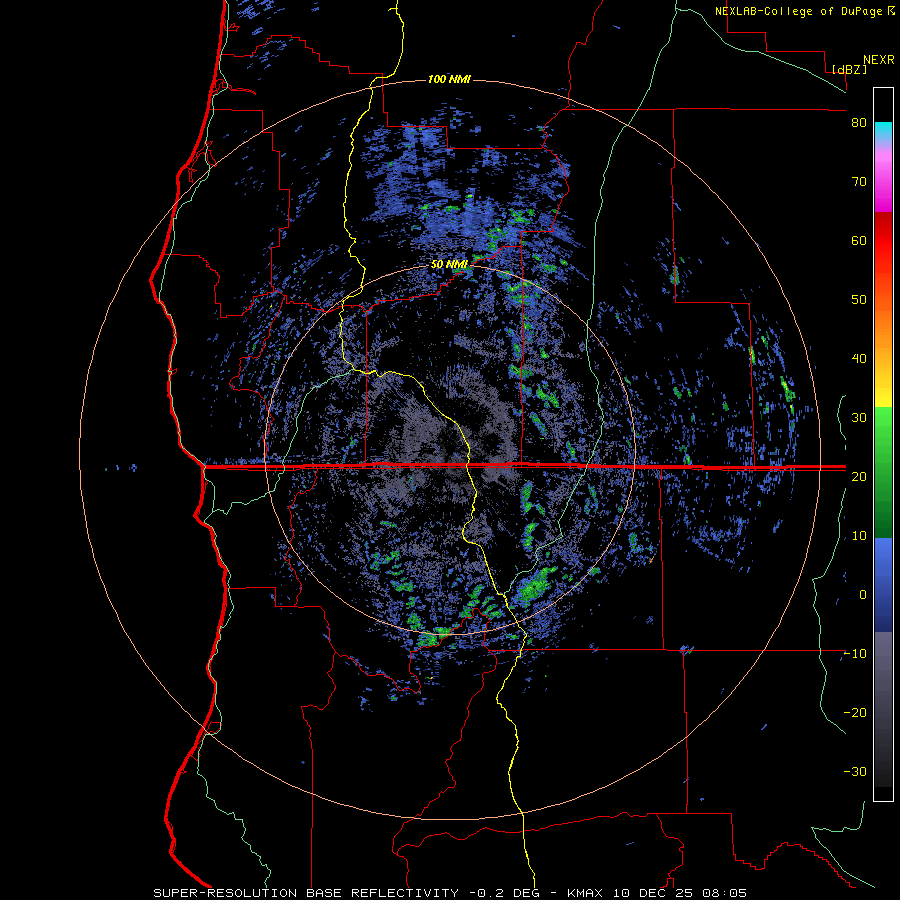
Task: Select the "-10" value on the dBZ scale
Action: [855, 654]
